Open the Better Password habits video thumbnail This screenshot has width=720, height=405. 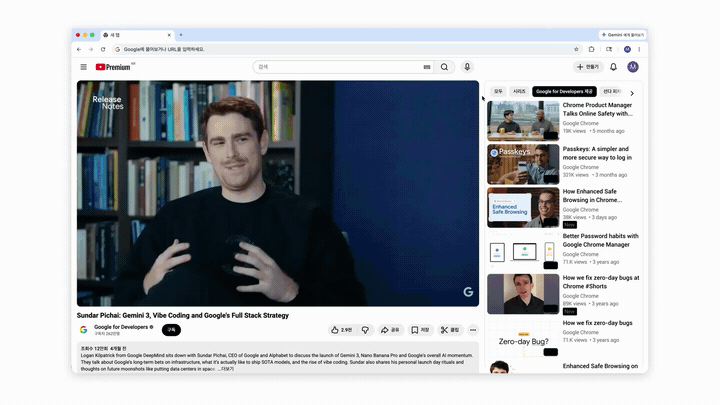(x=523, y=251)
